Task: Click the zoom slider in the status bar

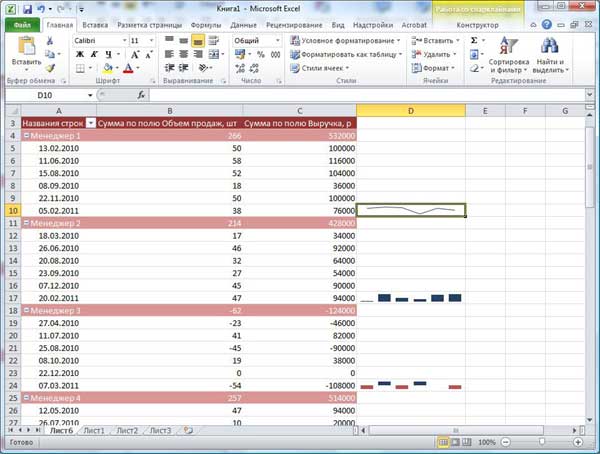Action: pyautogui.click(x=542, y=442)
